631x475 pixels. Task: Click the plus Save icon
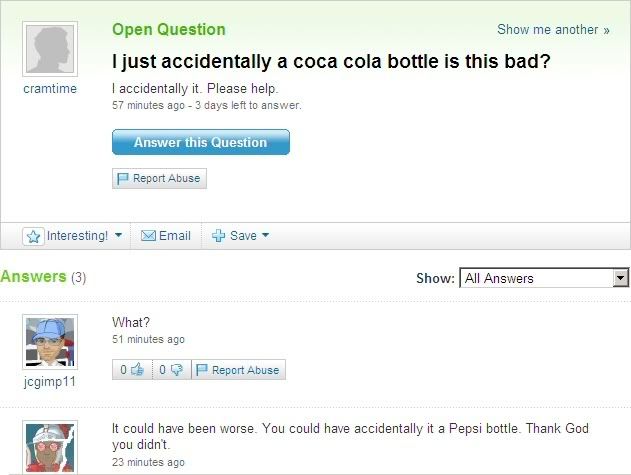pos(219,236)
